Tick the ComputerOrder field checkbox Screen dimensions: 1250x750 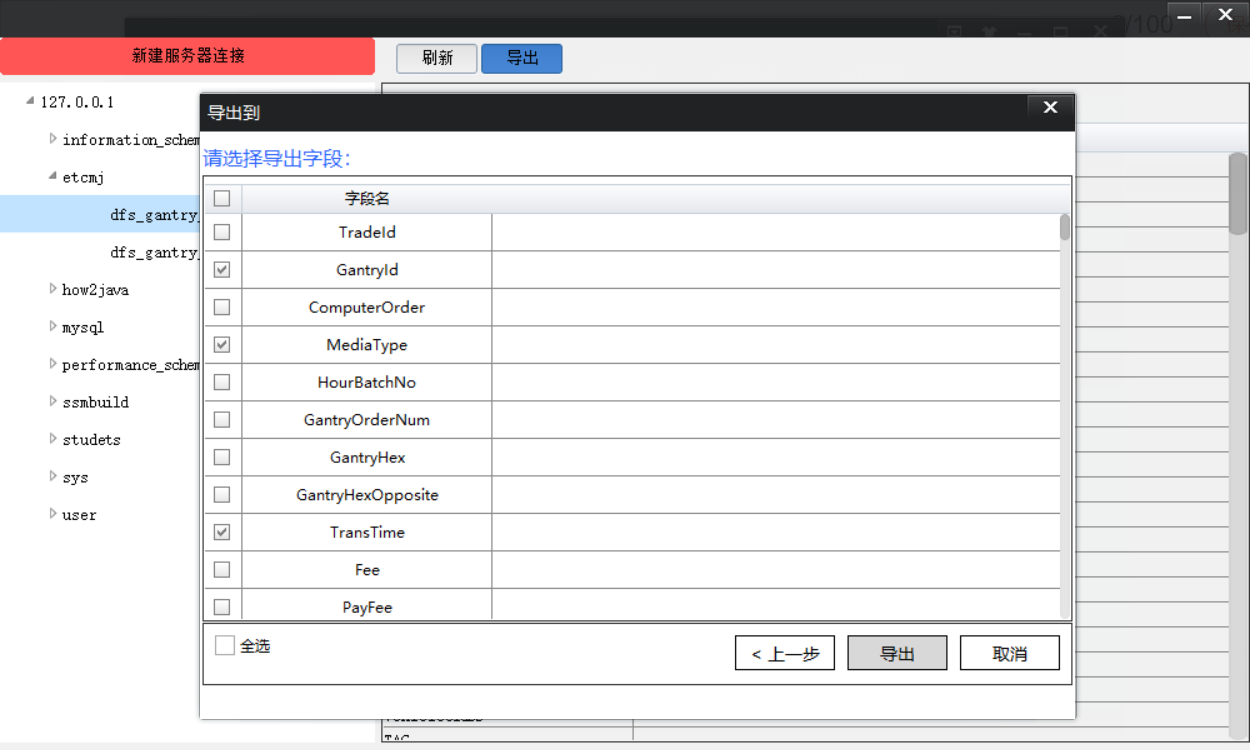tap(222, 307)
